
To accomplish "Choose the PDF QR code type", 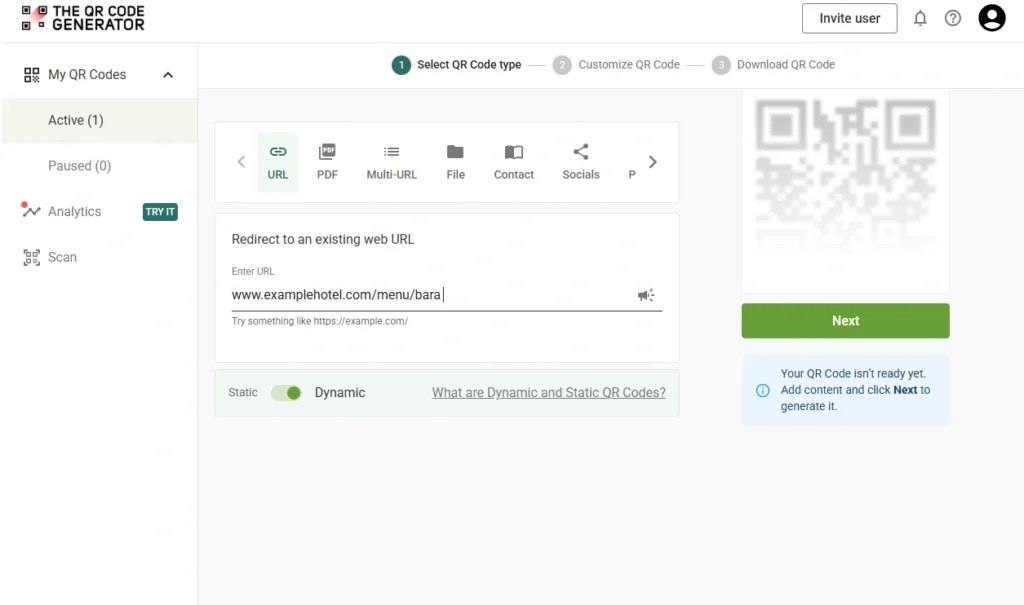I will click(x=327, y=162).
